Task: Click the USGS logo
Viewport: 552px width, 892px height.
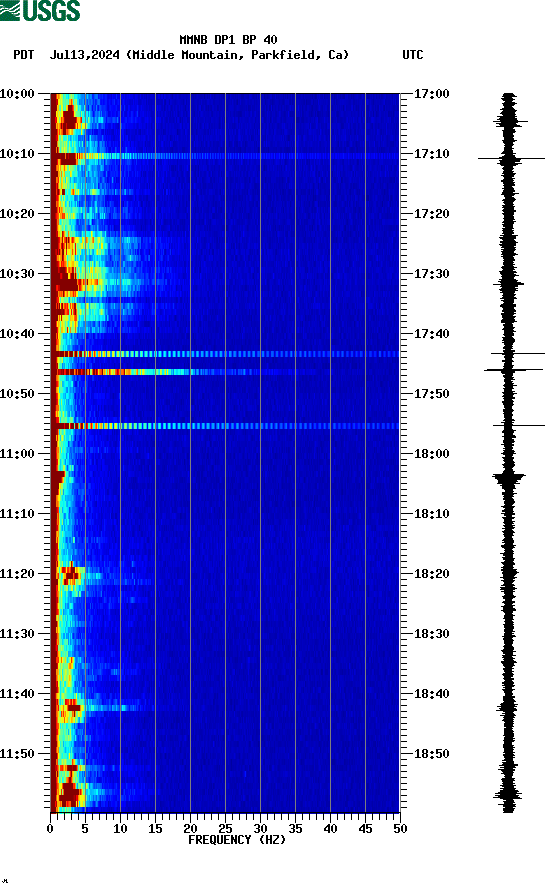Action: coord(40,10)
